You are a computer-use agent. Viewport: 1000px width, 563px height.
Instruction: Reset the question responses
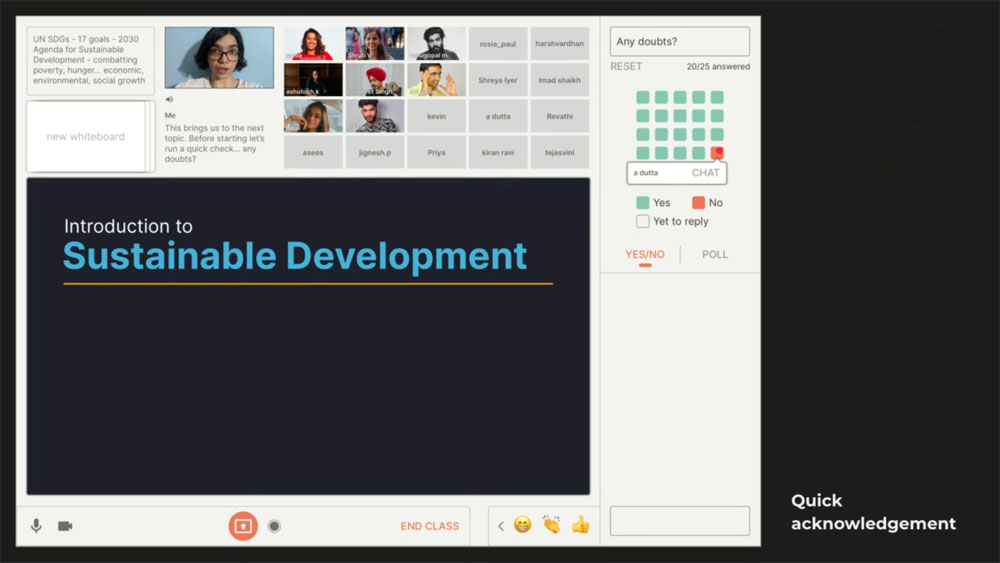click(626, 67)
